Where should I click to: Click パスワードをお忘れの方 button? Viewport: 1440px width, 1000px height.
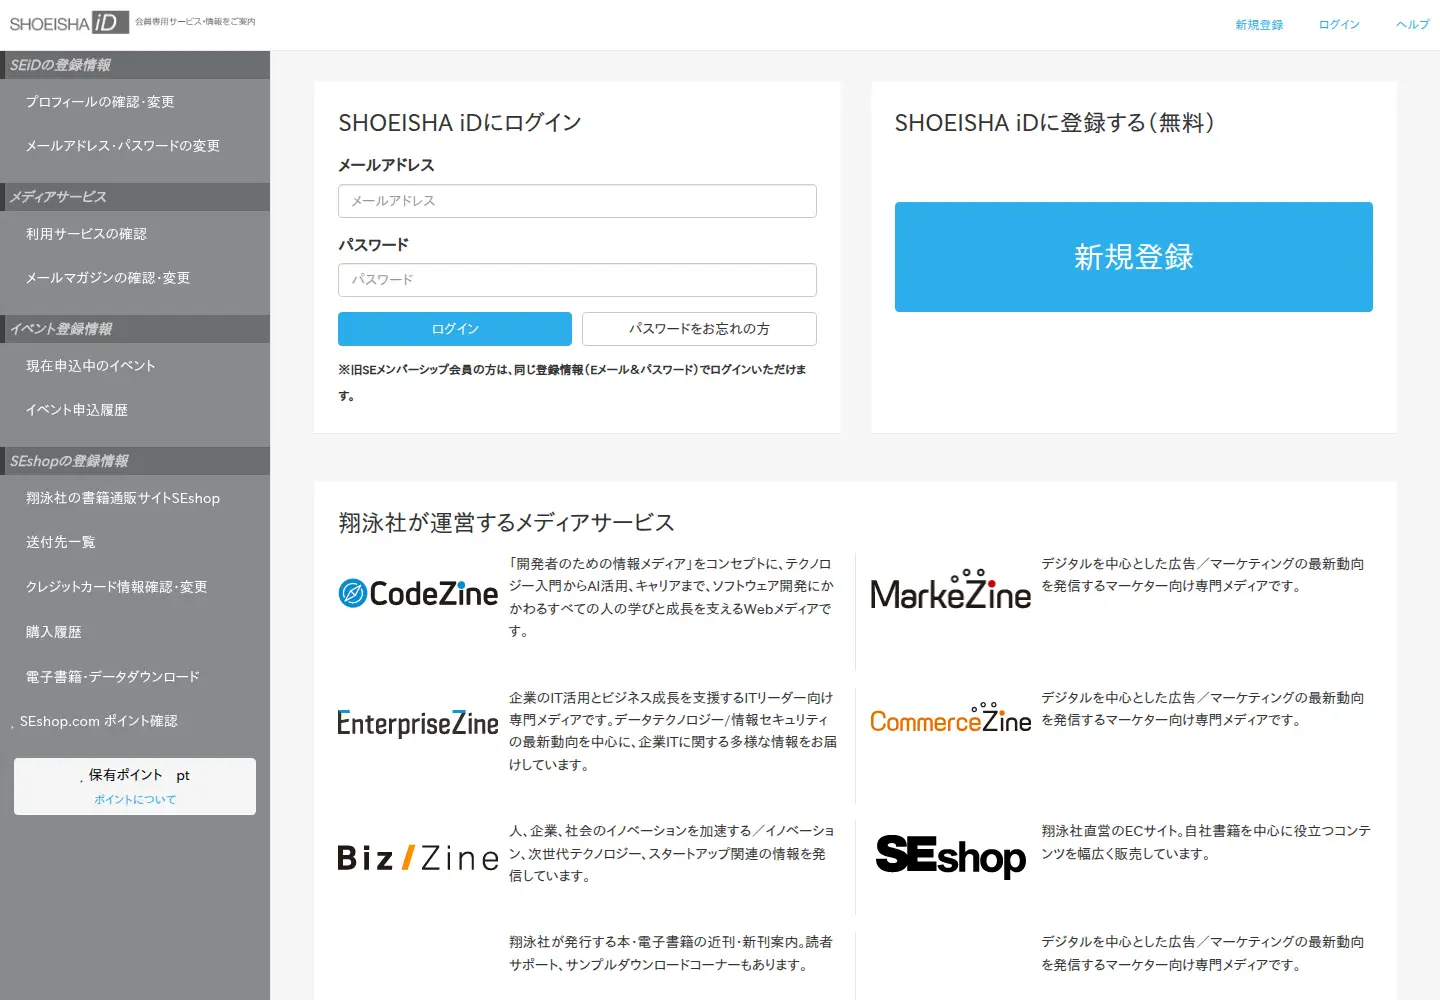pos(699,329)
